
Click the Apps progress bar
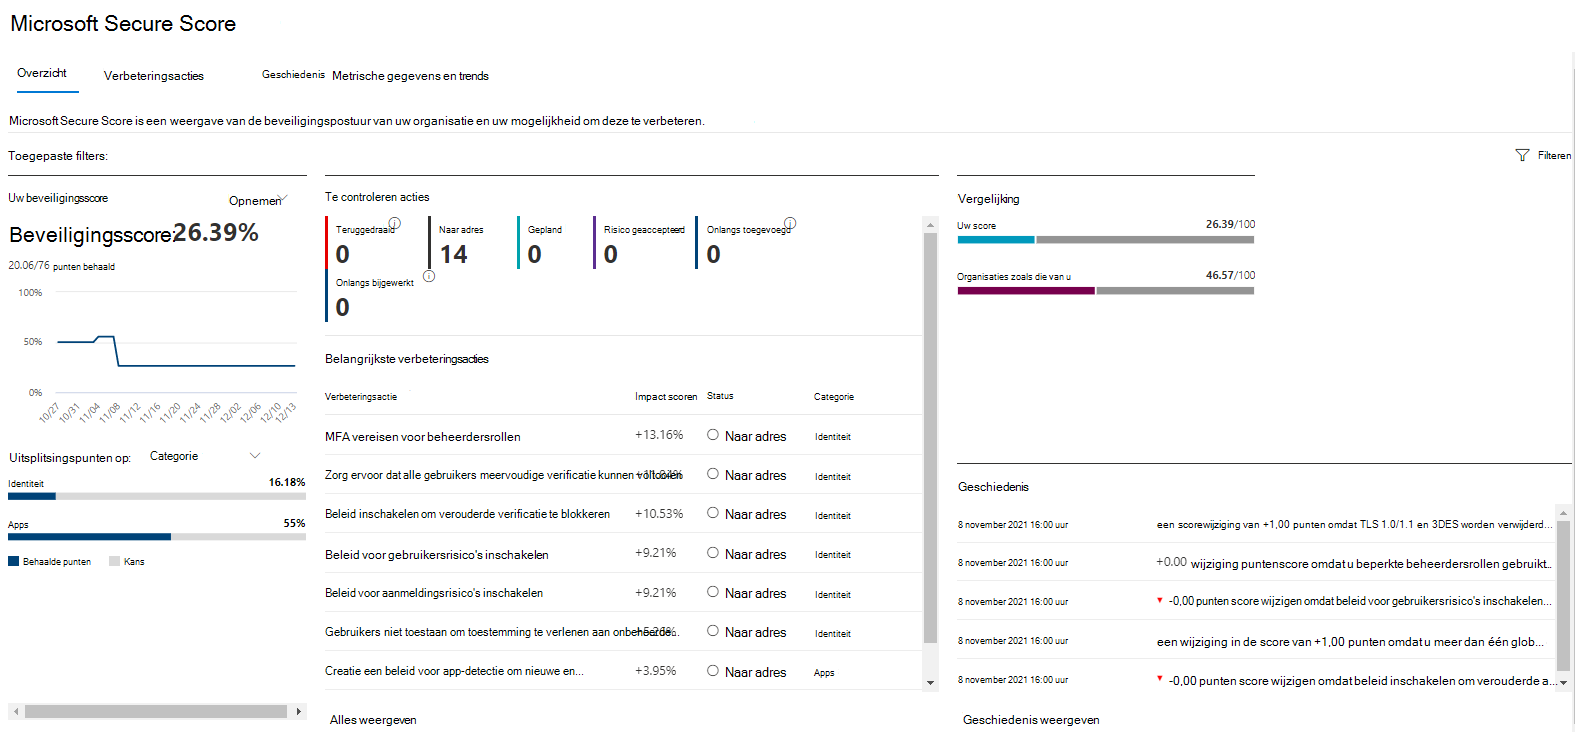(x=157, y=537)
